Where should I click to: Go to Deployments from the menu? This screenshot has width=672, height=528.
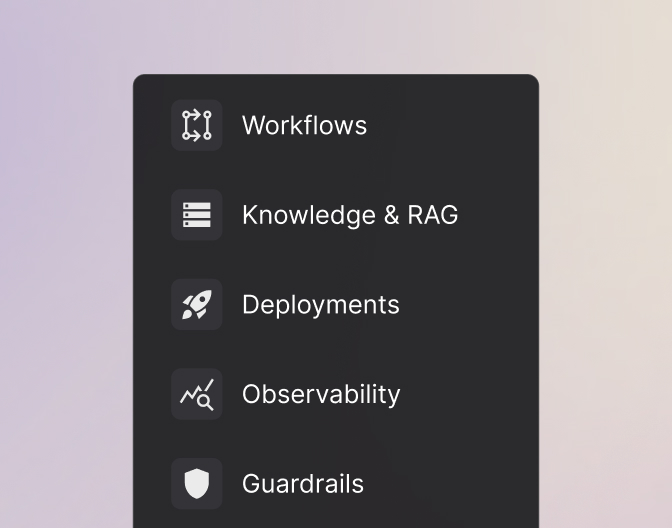coord(320,305)
